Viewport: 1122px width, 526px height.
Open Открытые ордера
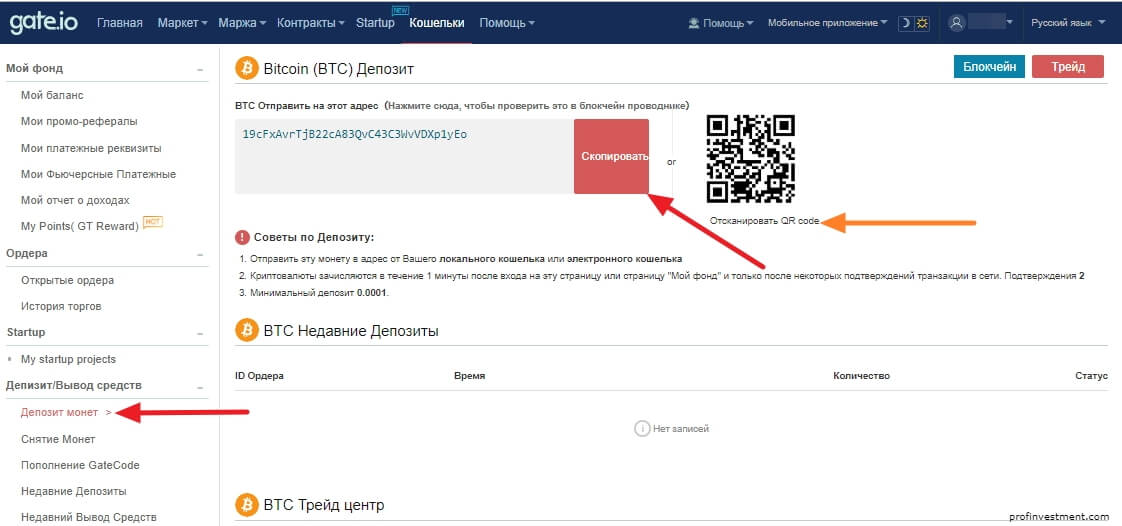(x=67, y=280)
